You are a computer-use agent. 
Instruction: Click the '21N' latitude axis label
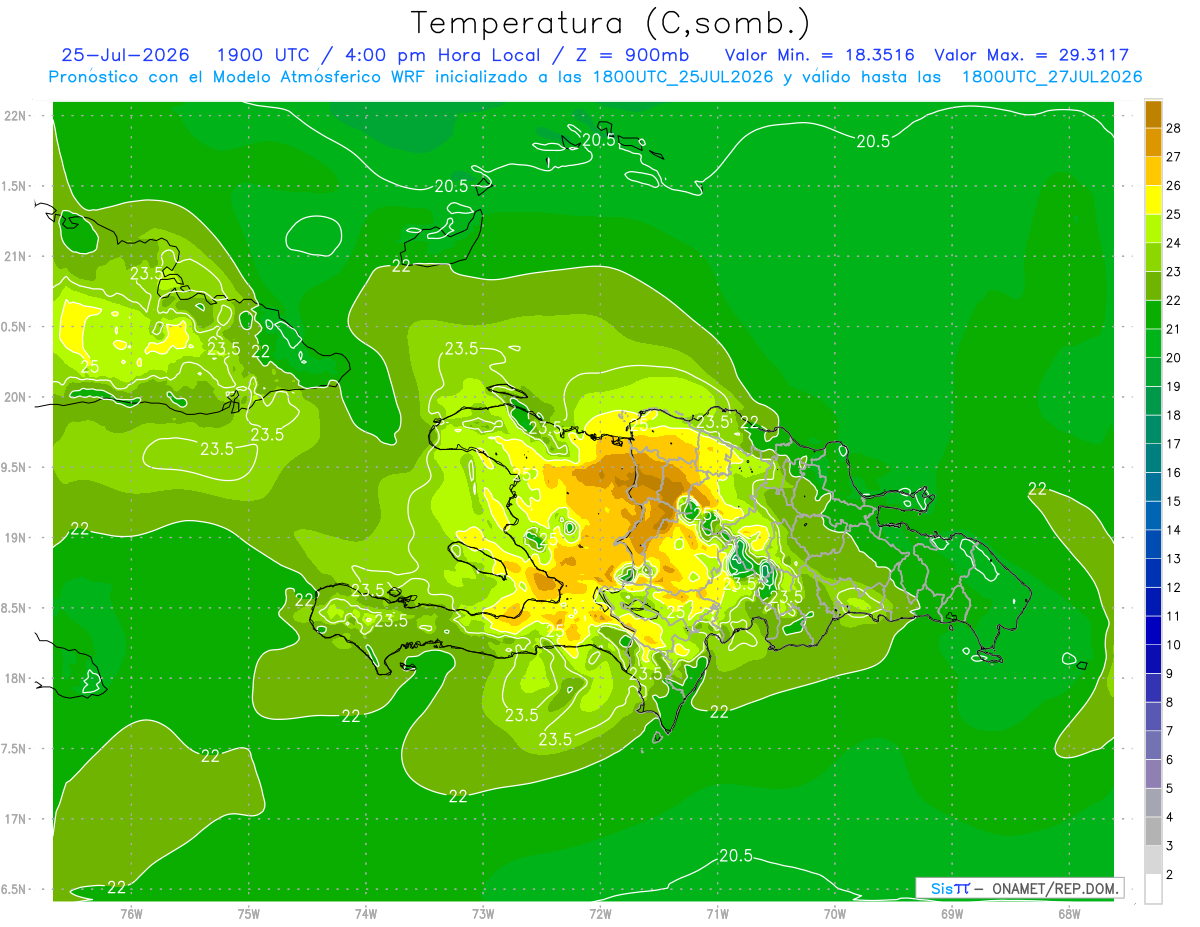pos(16,257)
